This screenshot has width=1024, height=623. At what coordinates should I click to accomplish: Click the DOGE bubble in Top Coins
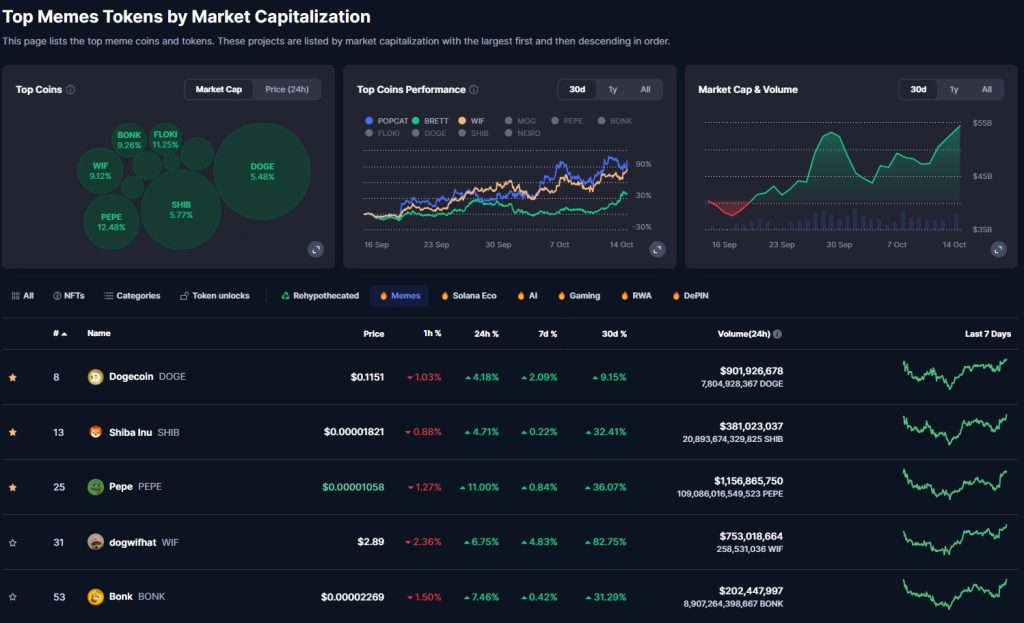tap(262, 171)
